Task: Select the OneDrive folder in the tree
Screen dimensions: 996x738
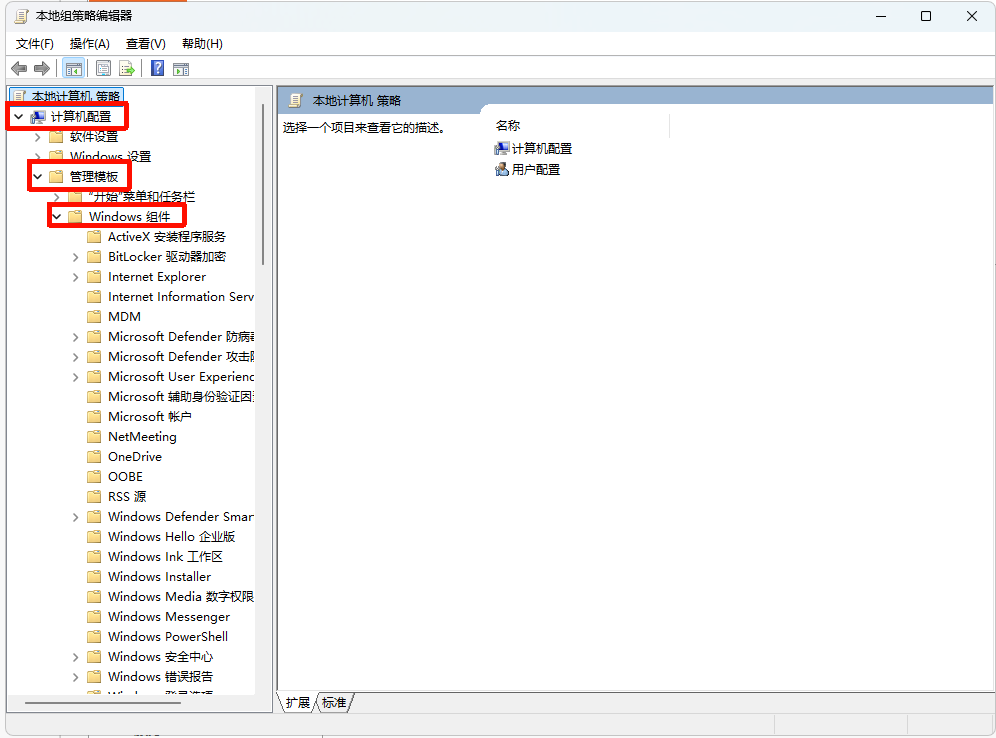Action: [x=134, y=457]
